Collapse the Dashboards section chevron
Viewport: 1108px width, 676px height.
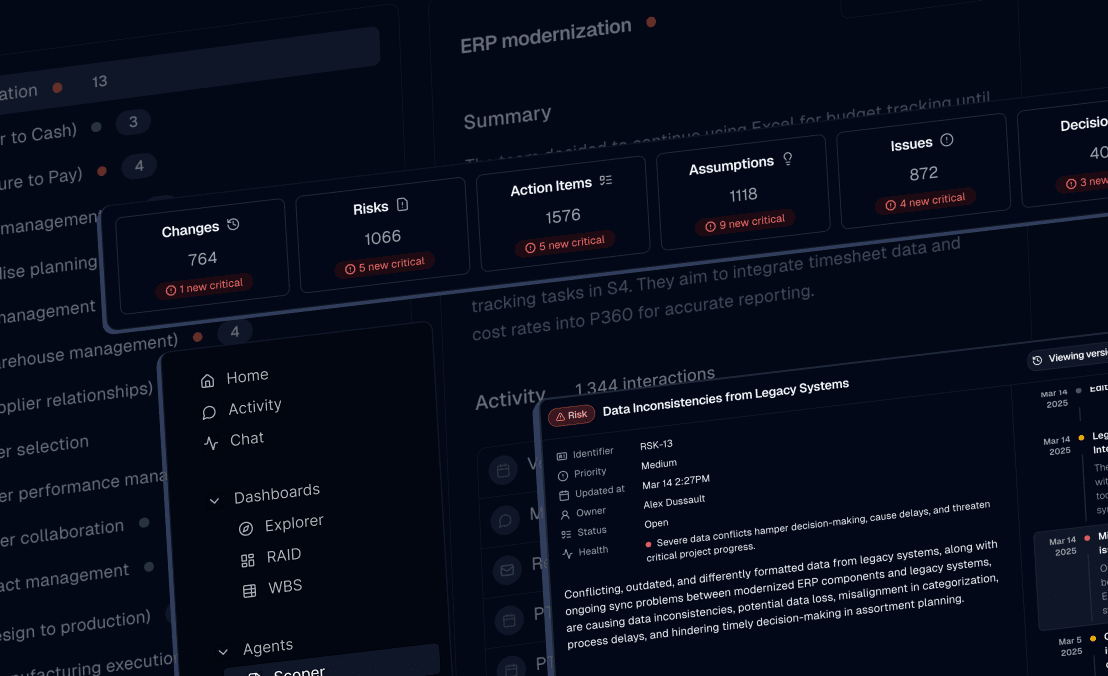(x=214, y=499)
